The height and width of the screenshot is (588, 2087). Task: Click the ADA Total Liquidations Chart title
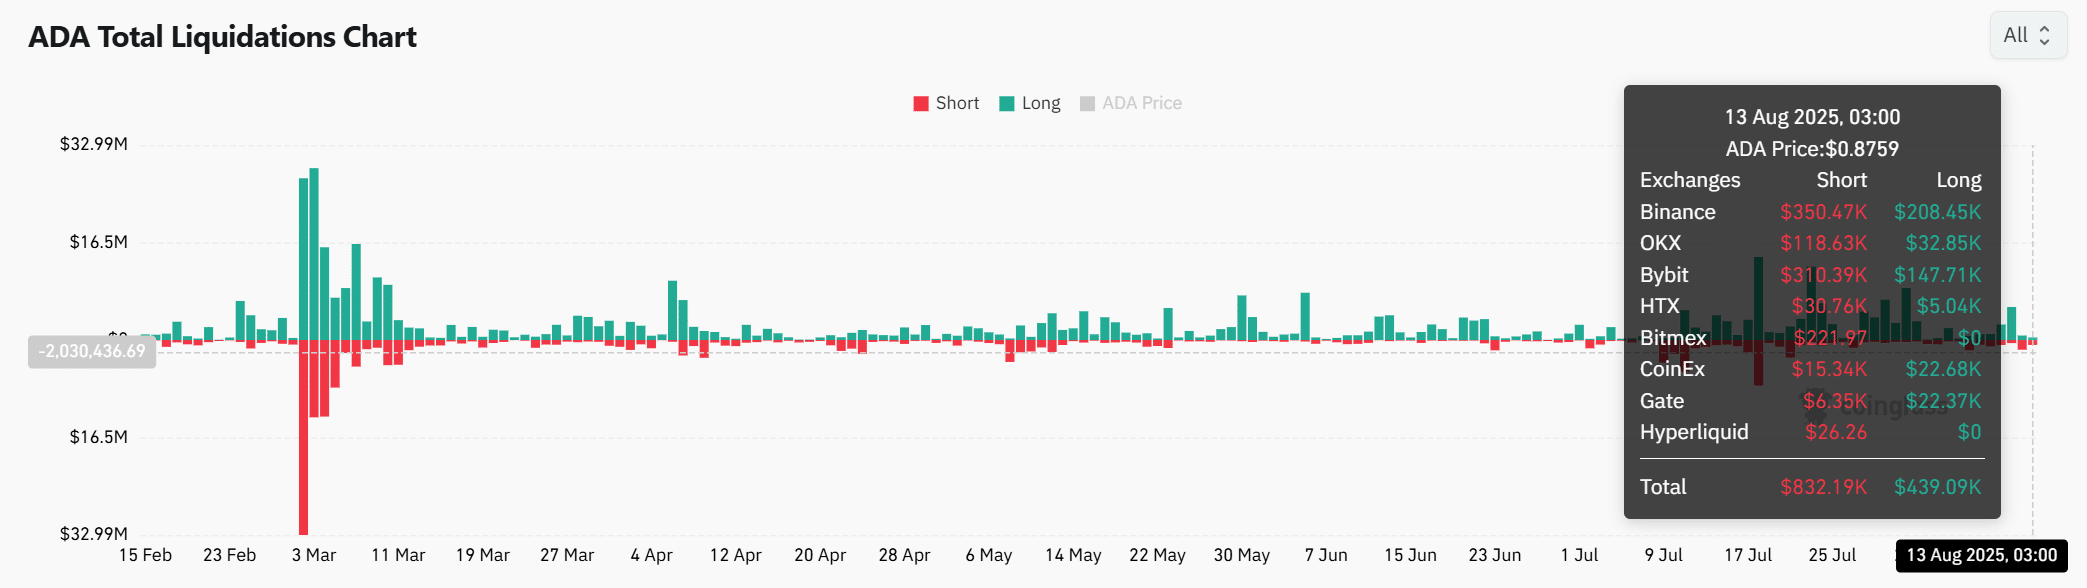coord(222,37)
